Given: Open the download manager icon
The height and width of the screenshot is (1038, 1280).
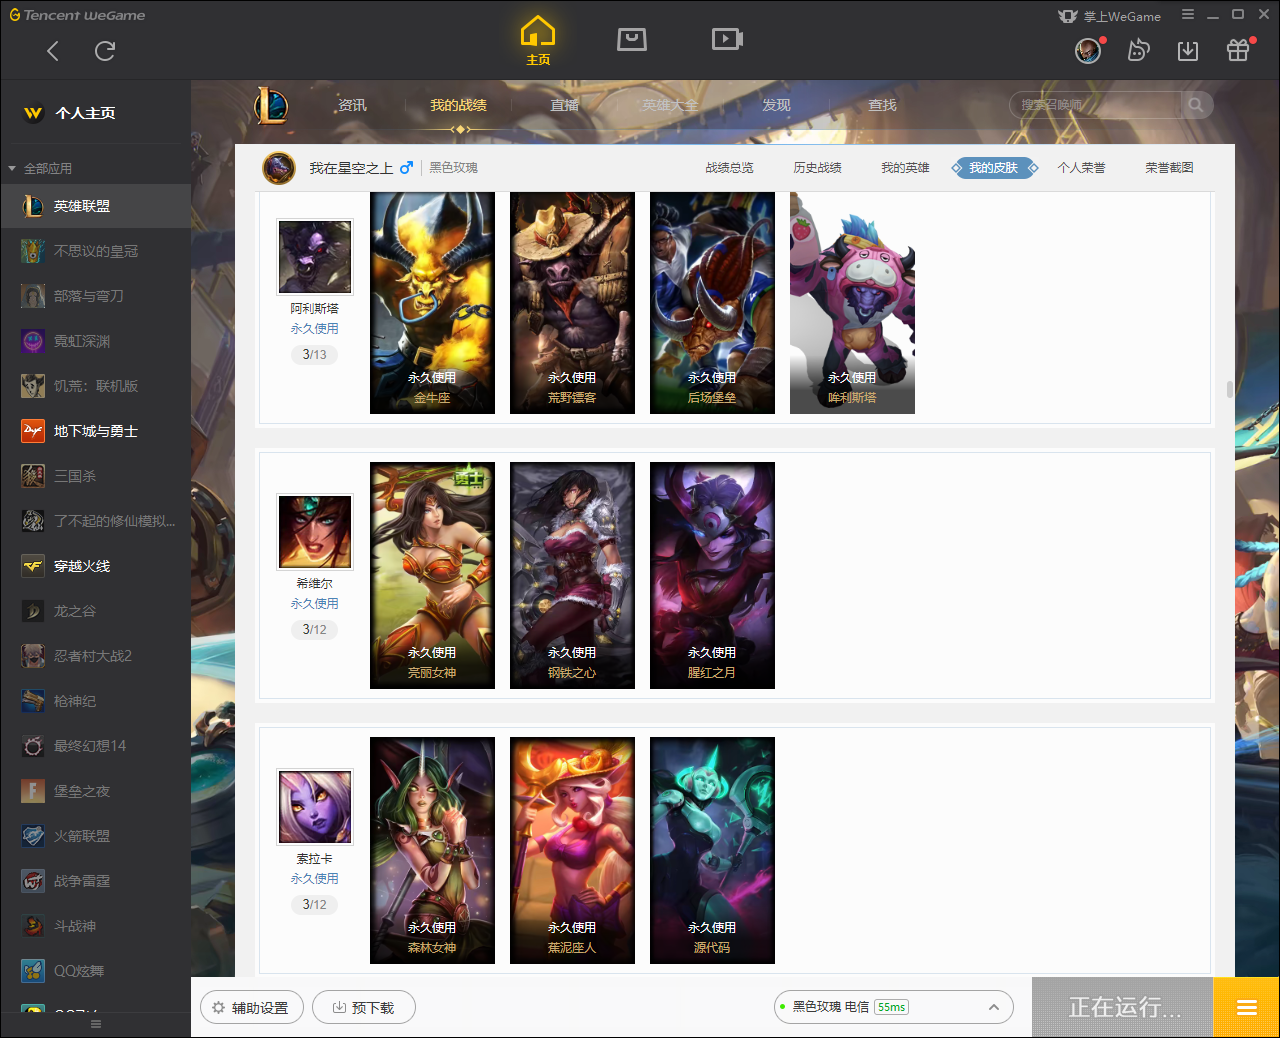Looking at the screenshot, I should 1188,51.
